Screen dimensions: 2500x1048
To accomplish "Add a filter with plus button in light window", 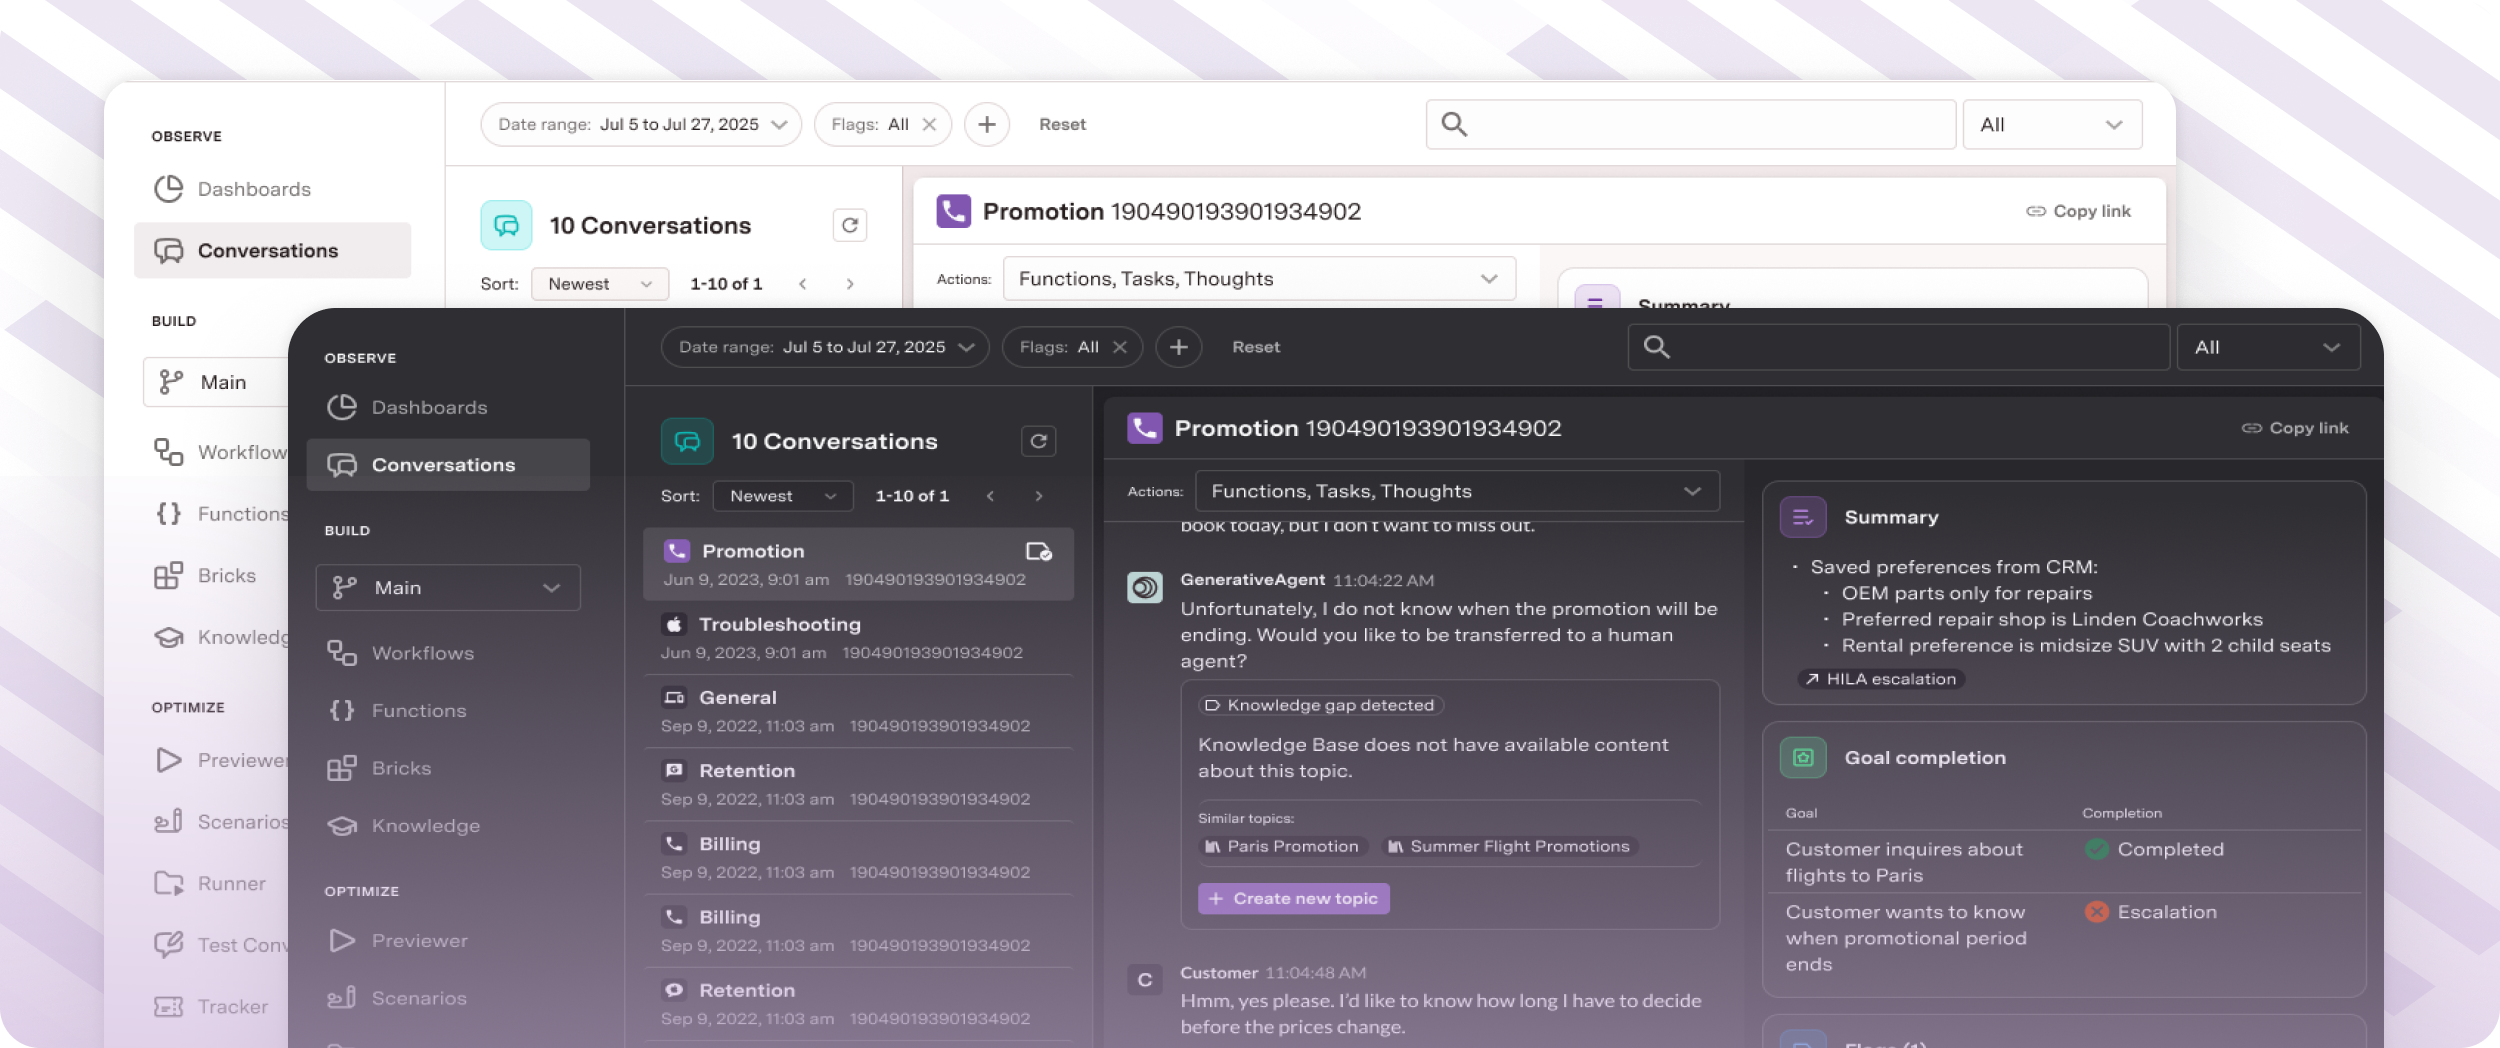I will pyautogui.click(x=987, y=124).
